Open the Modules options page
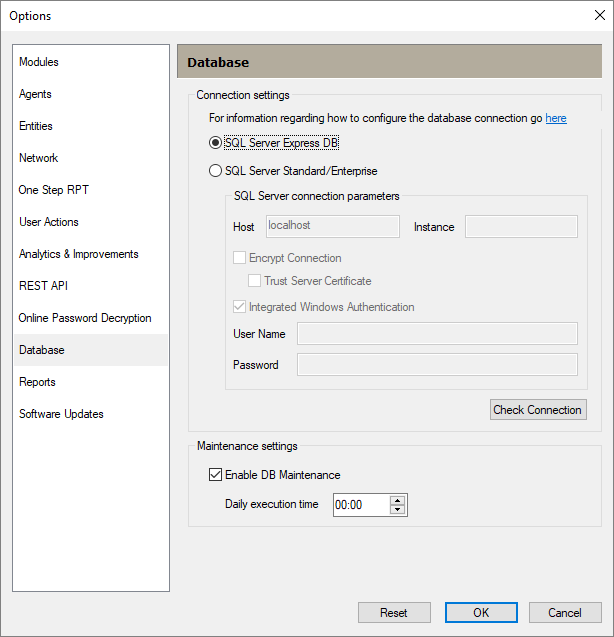614x637 pixels. click(39, 62)
